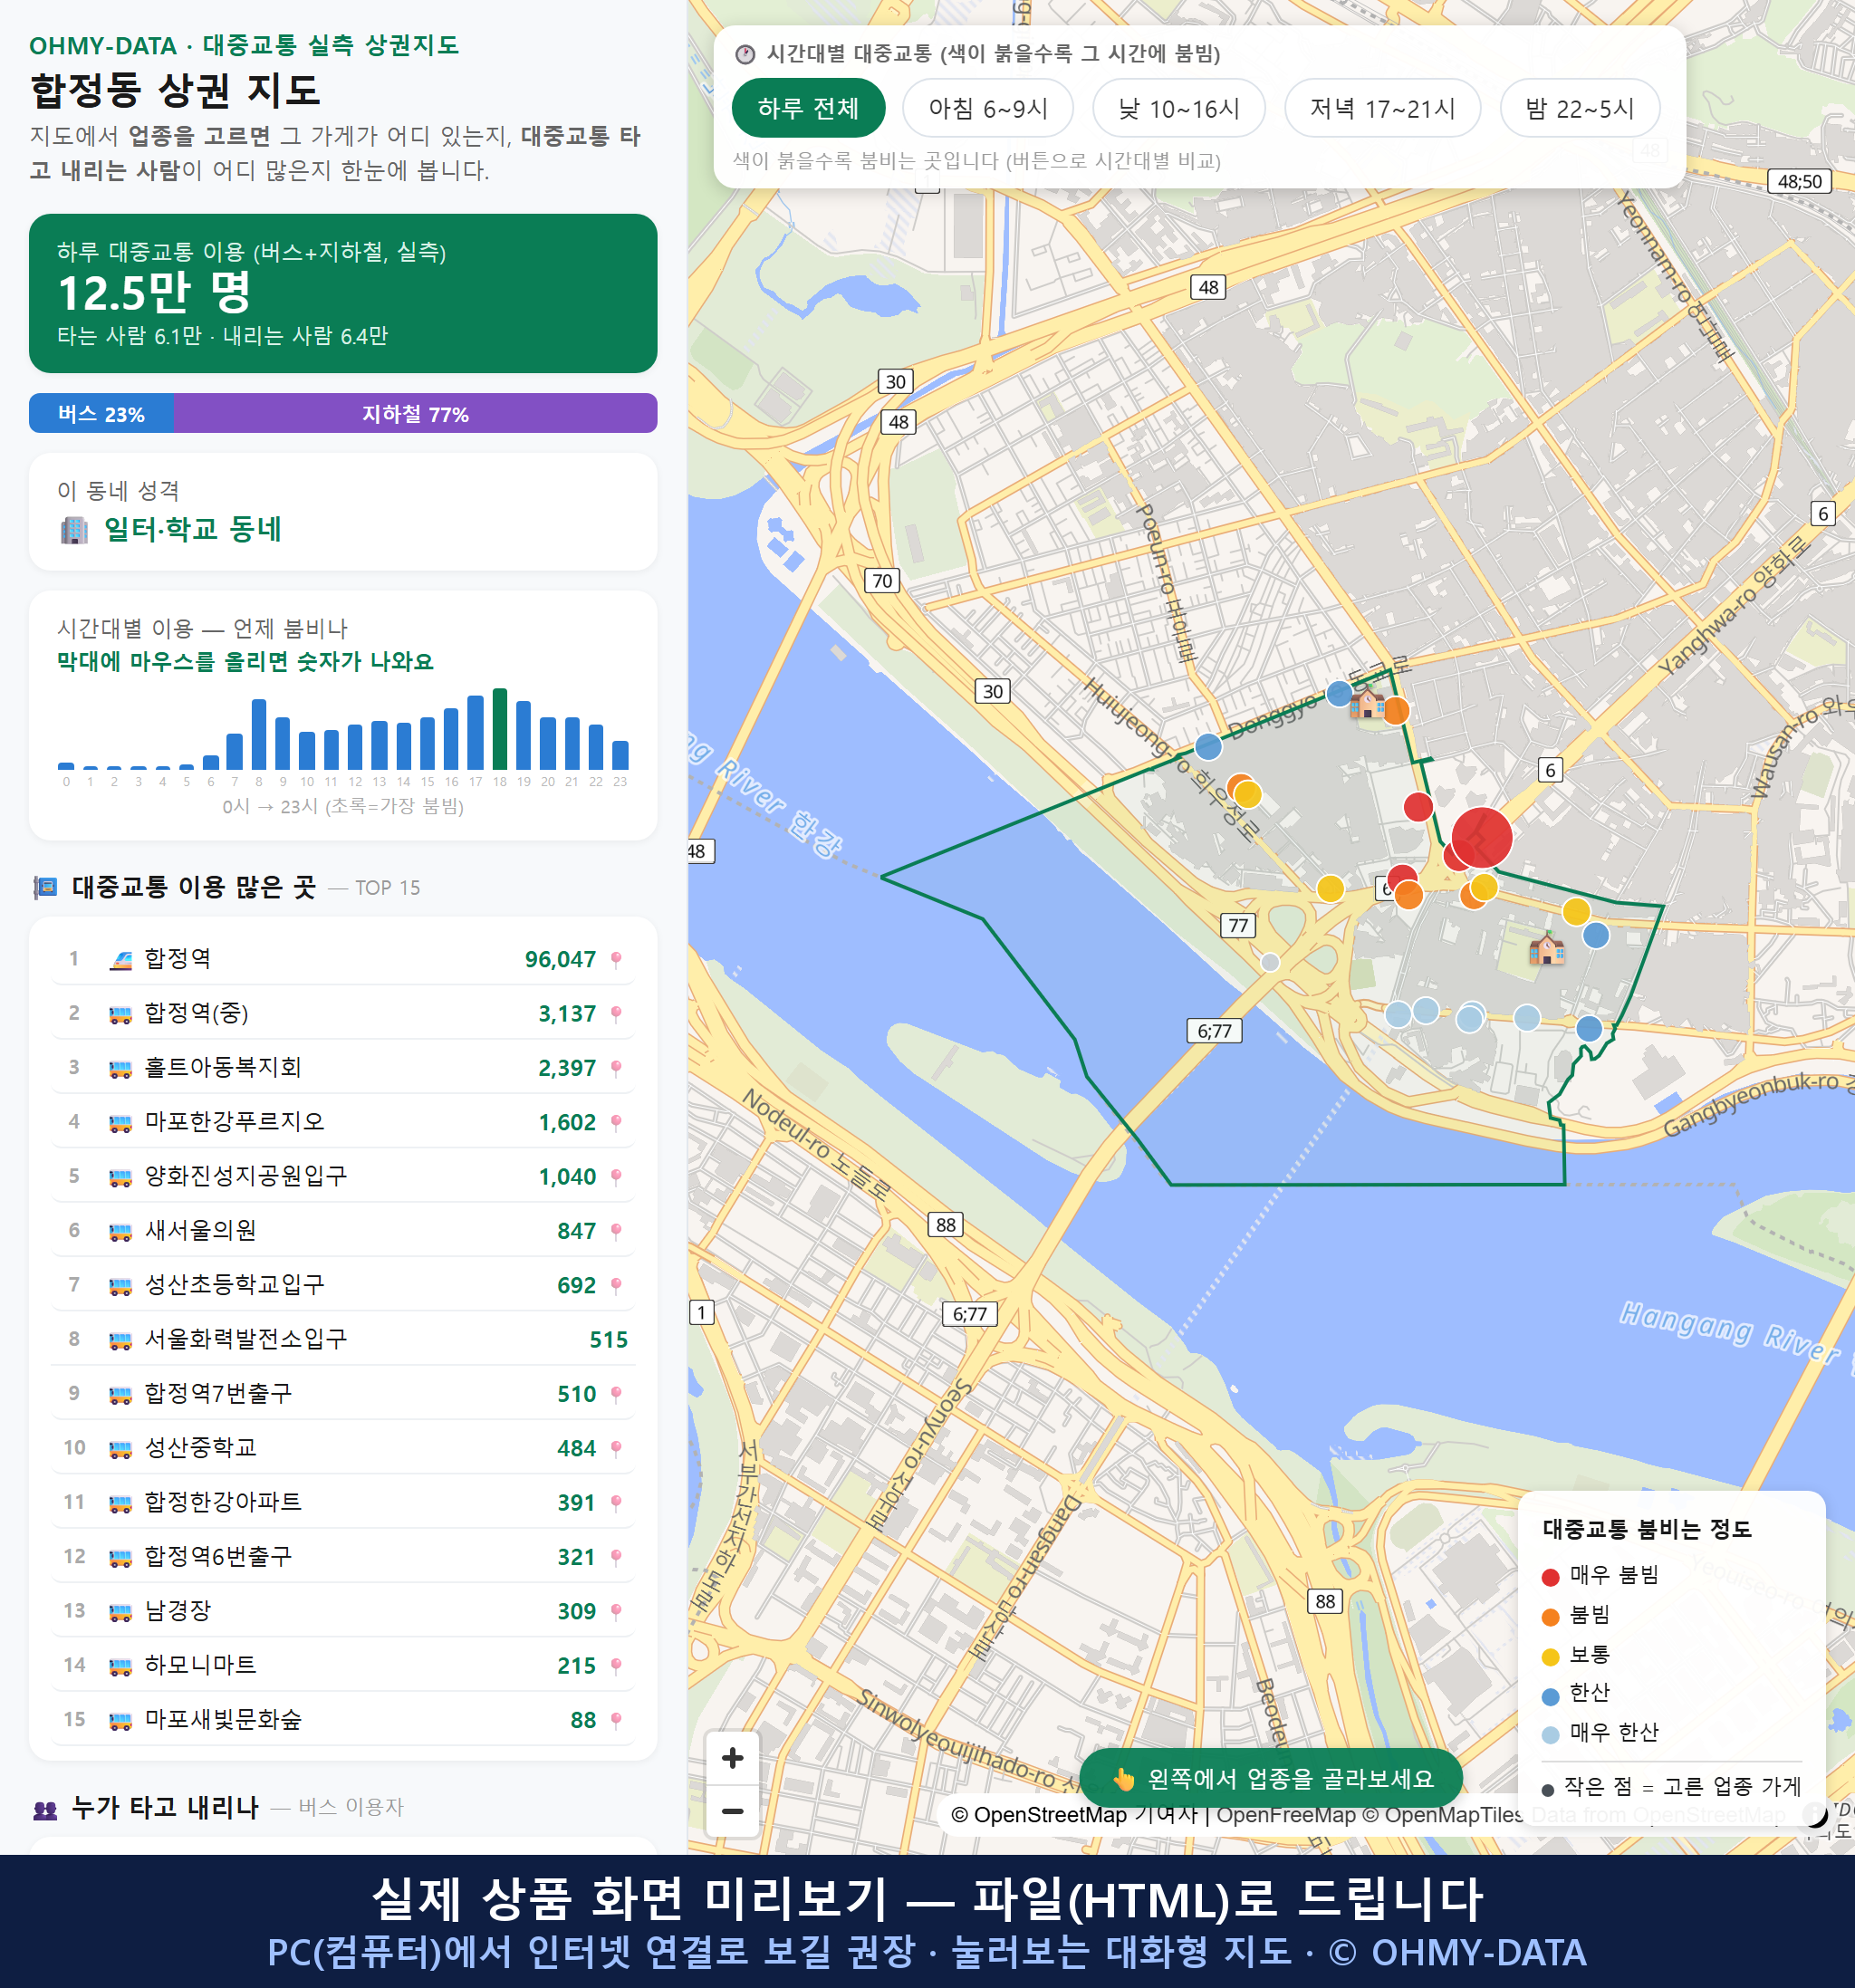Select the 성산중학교 row in list

[343, 1448]
